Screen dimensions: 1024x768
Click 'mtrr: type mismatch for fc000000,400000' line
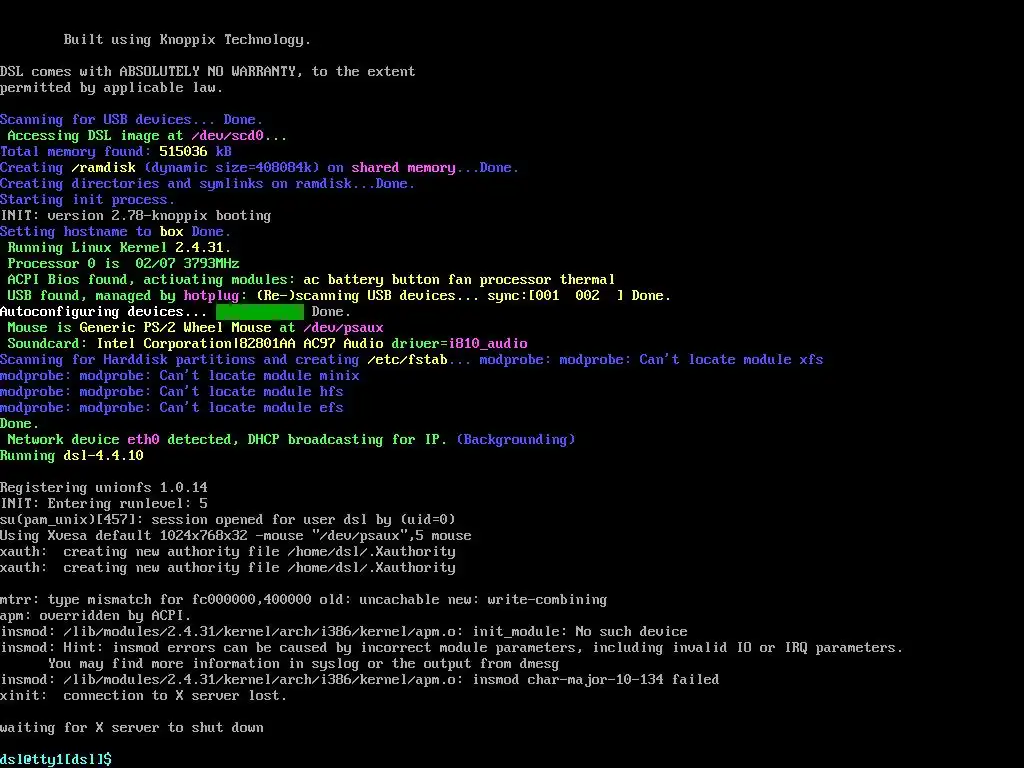pos(304,600)
